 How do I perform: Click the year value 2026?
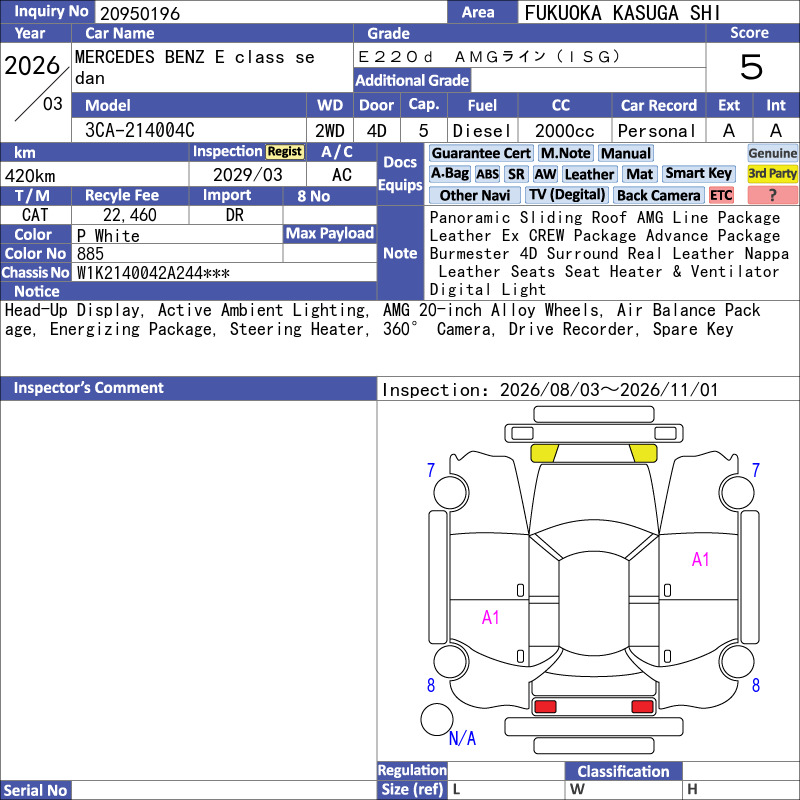(x=32, y=66)
